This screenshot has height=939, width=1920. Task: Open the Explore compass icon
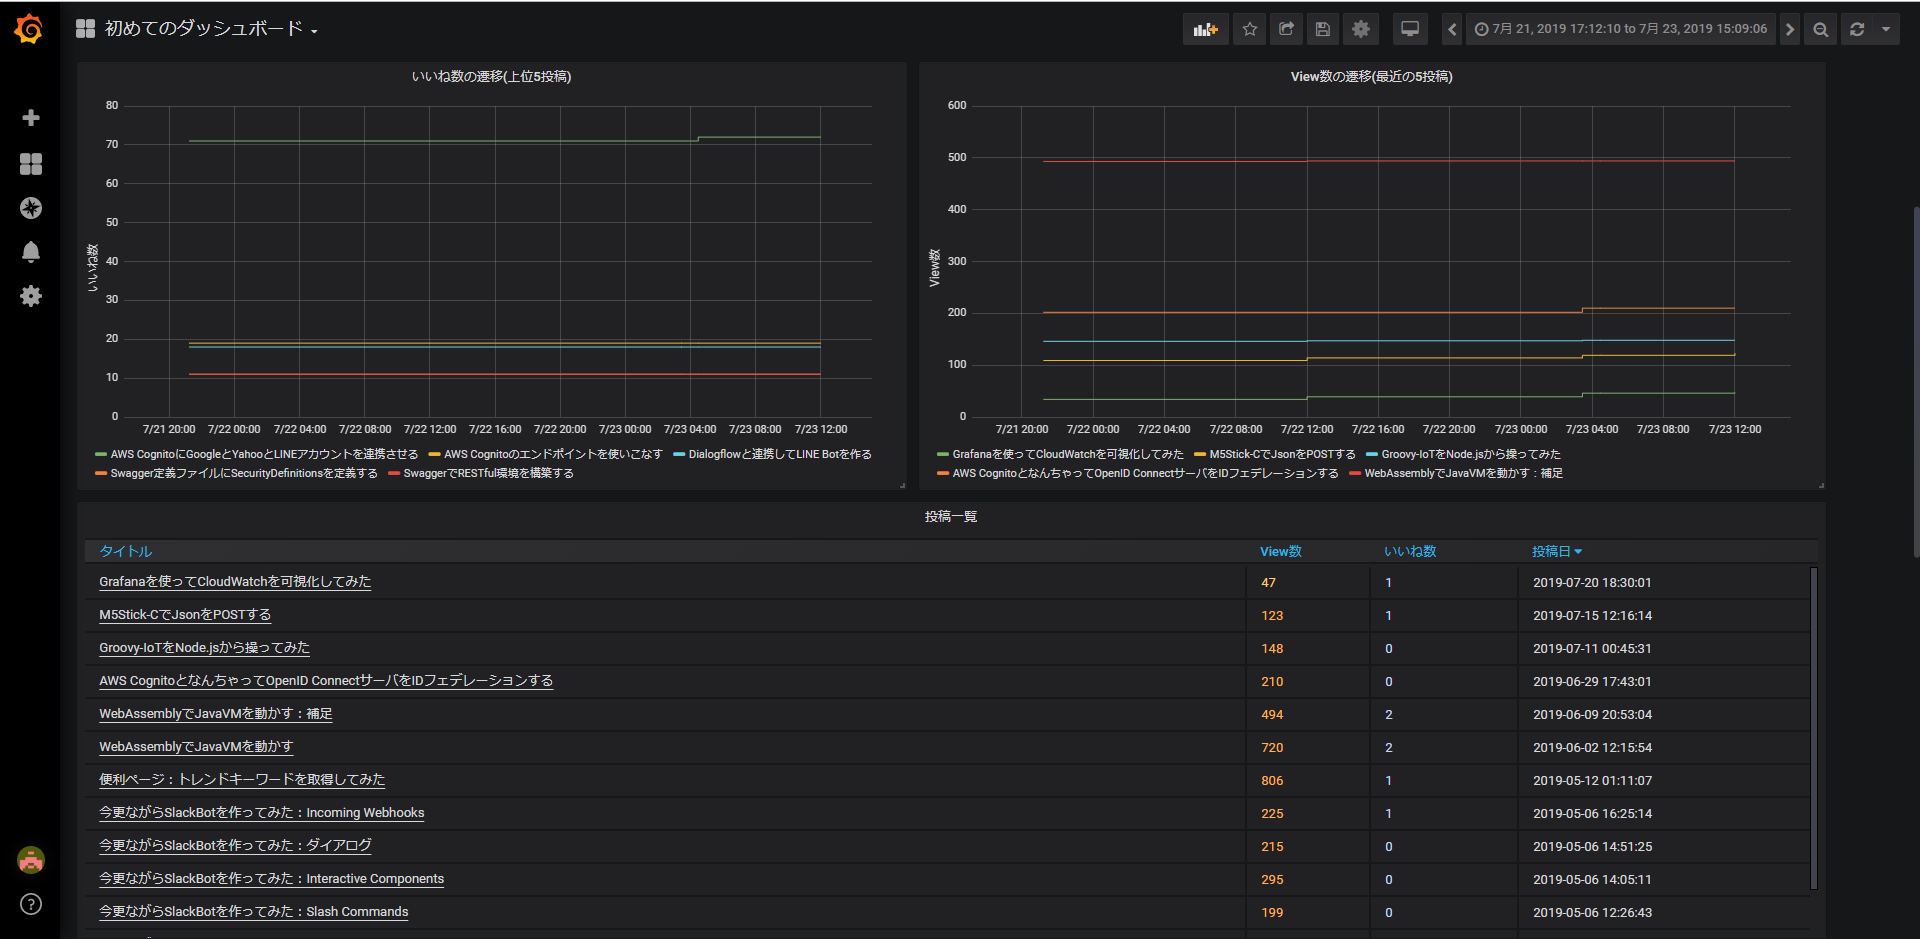(31, 208)
